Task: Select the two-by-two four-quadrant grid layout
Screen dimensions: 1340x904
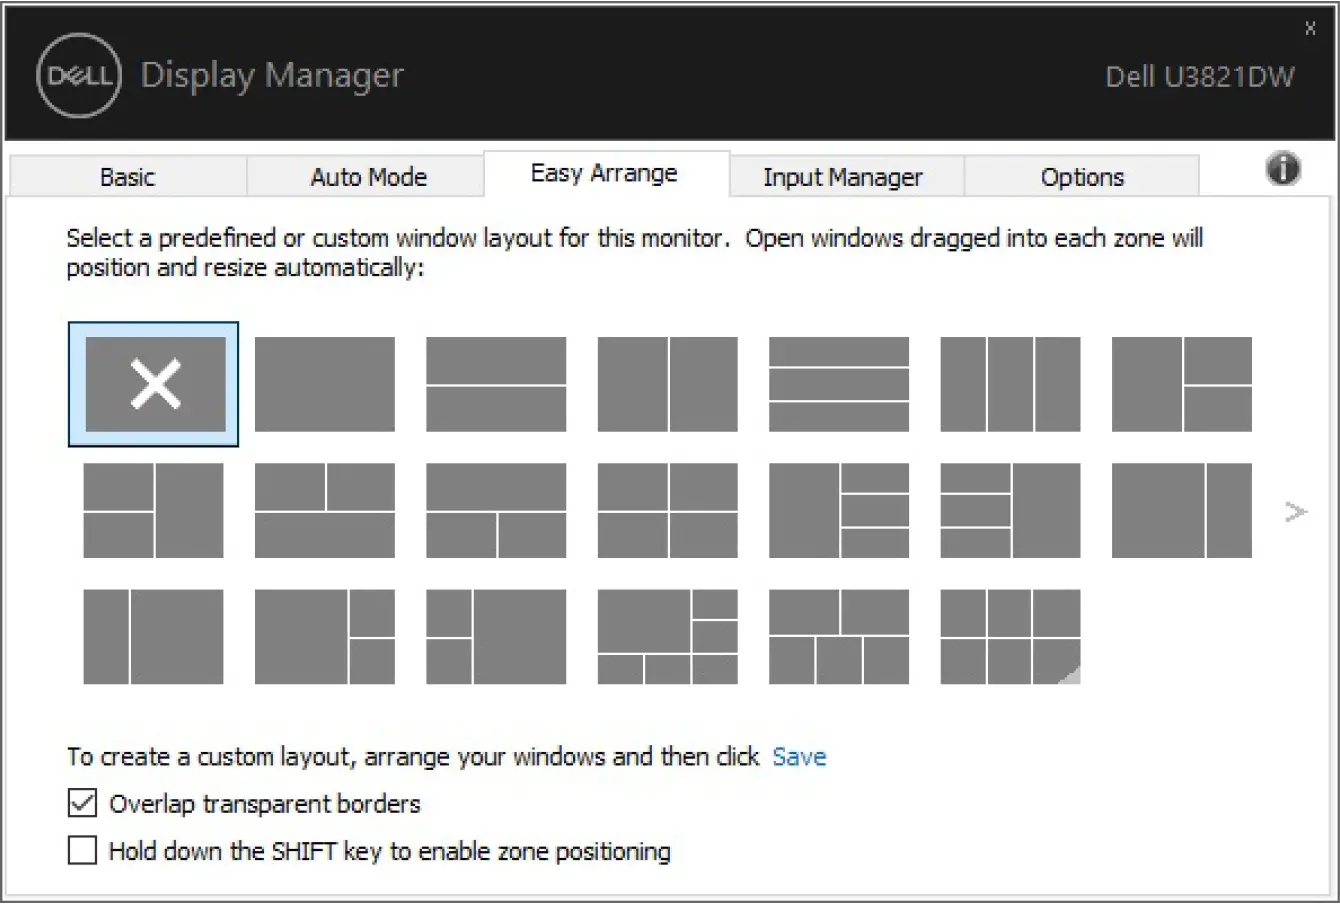Action: click(667, 510)
